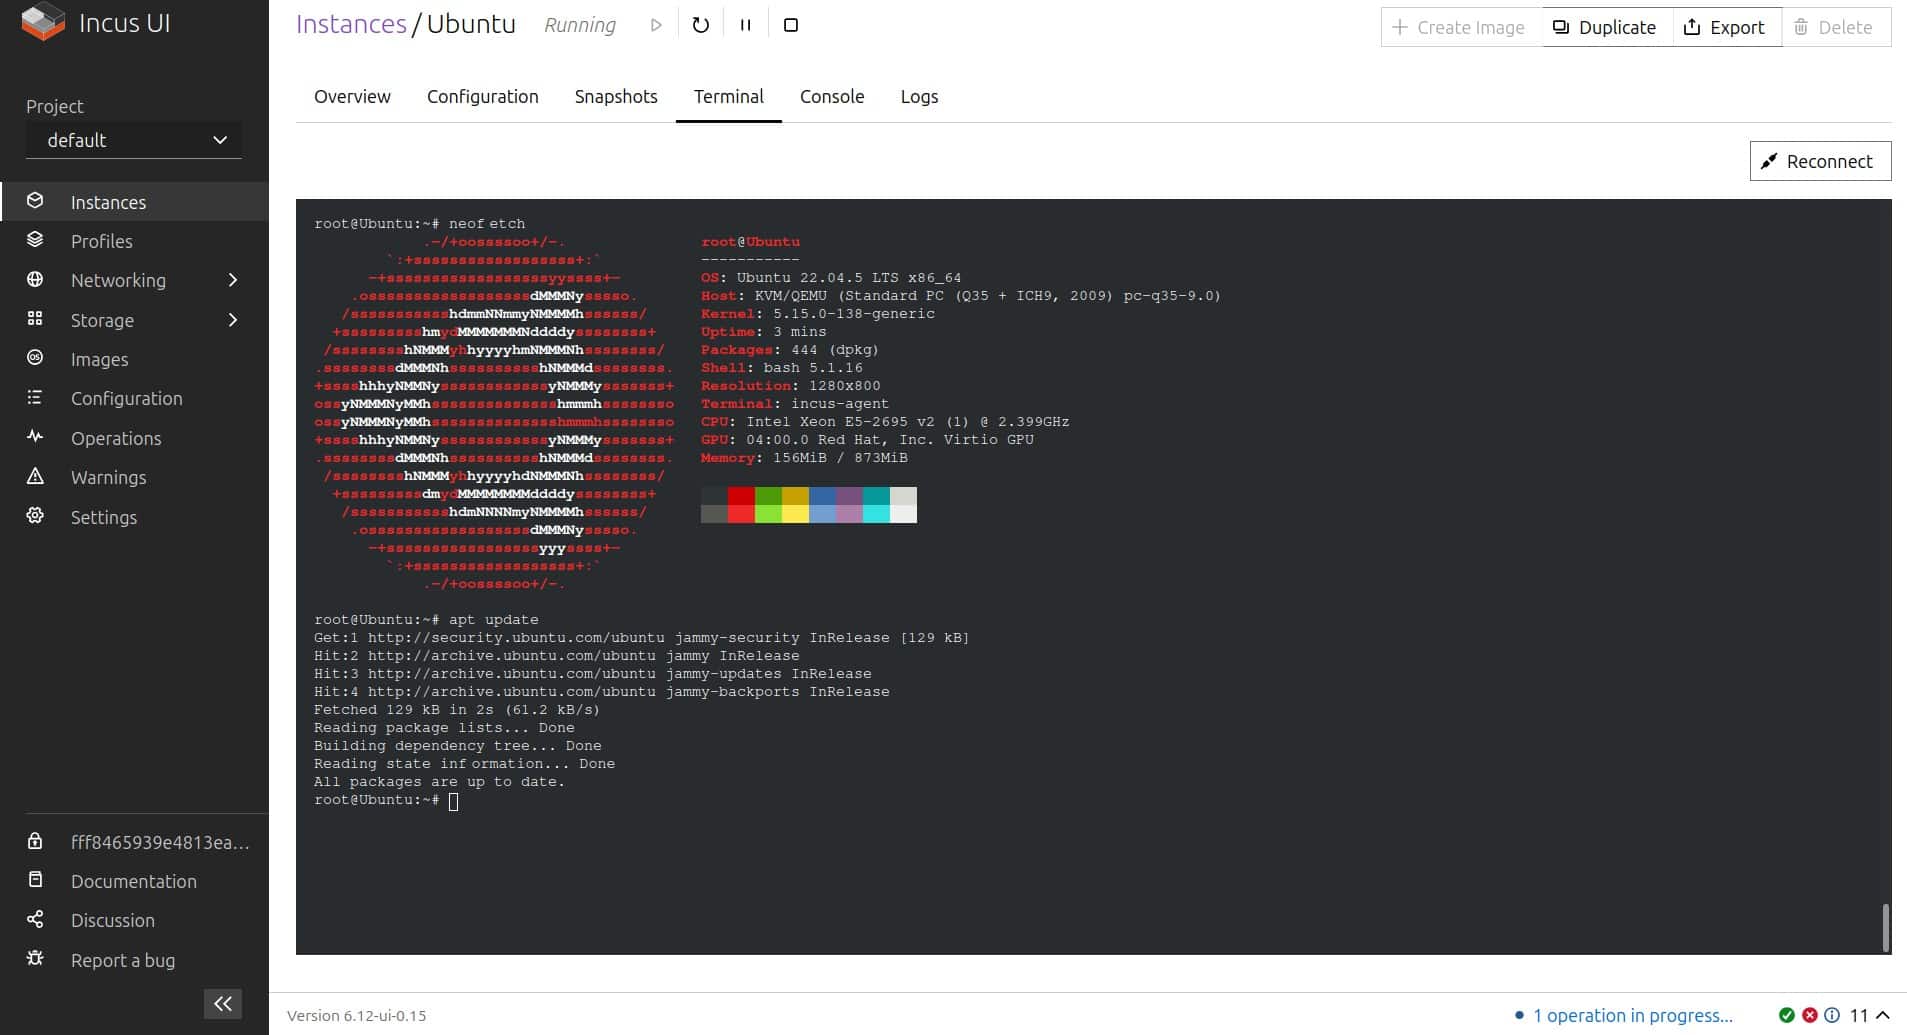
Task: Collapse the left sidebar
Action: click(222, 1003)
